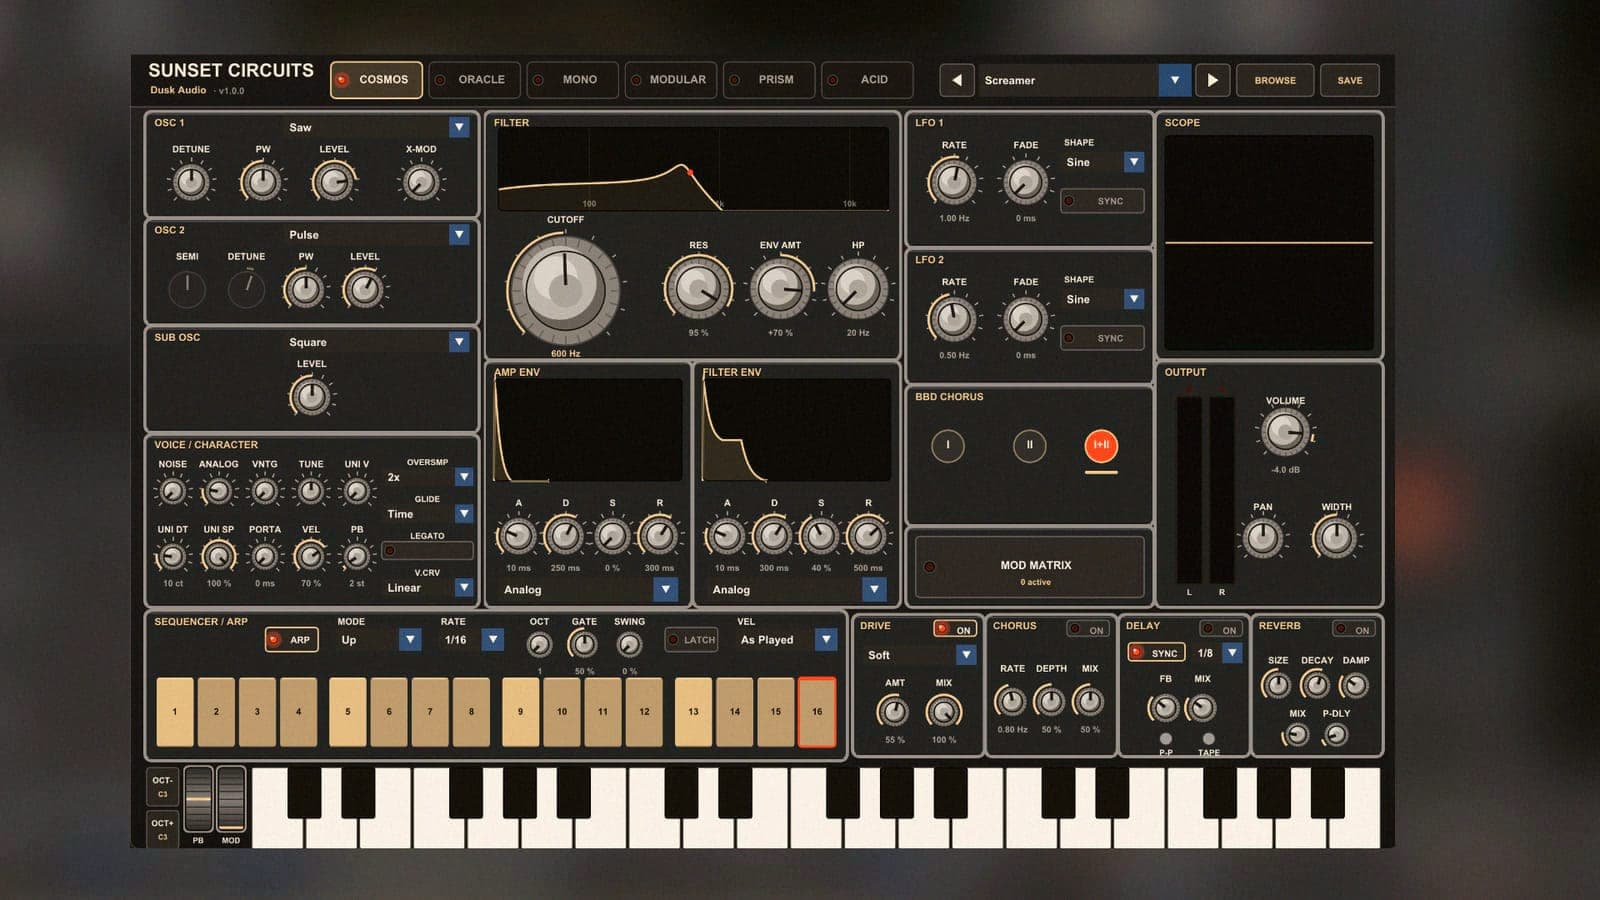Load the previous preset with left arrow

pos(956,80)
